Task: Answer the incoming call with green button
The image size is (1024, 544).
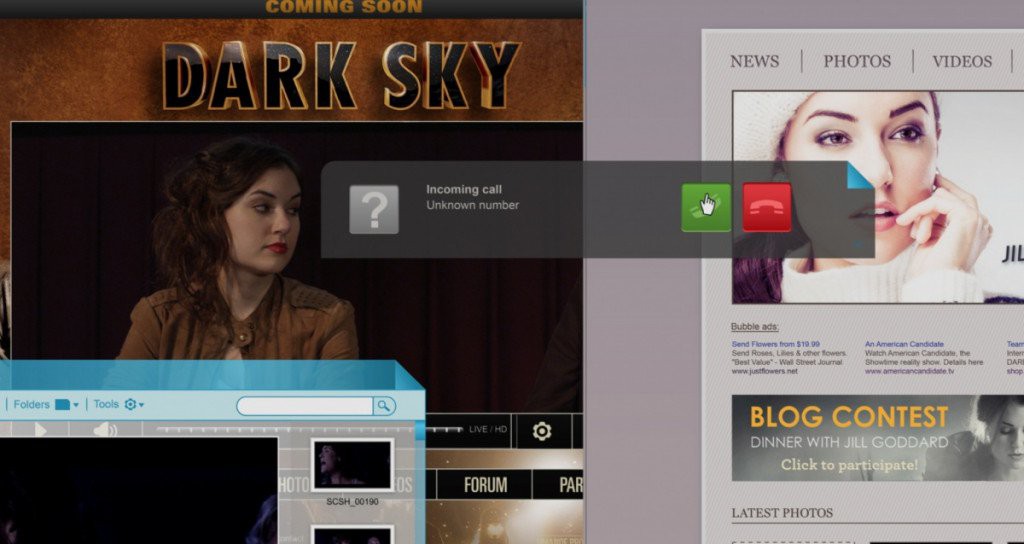Action: point(705,207)
